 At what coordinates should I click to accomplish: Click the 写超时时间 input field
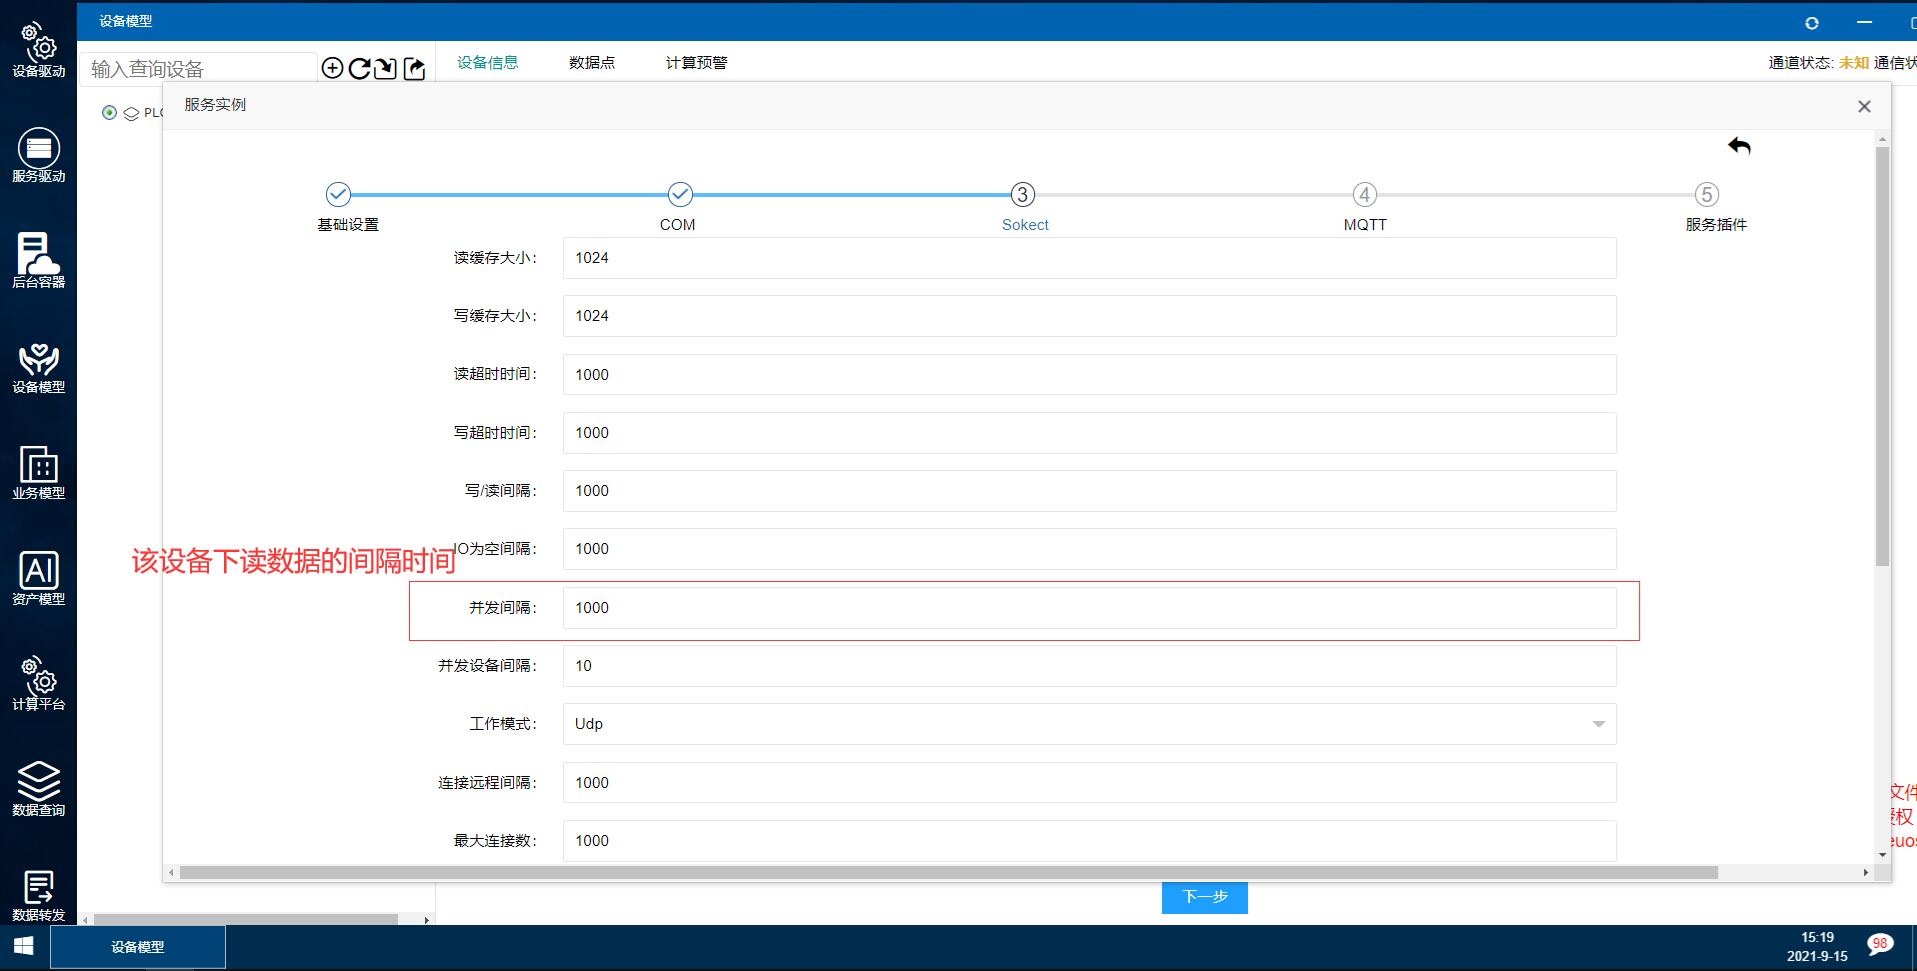pyautogui.click(x=1089, y=433)
